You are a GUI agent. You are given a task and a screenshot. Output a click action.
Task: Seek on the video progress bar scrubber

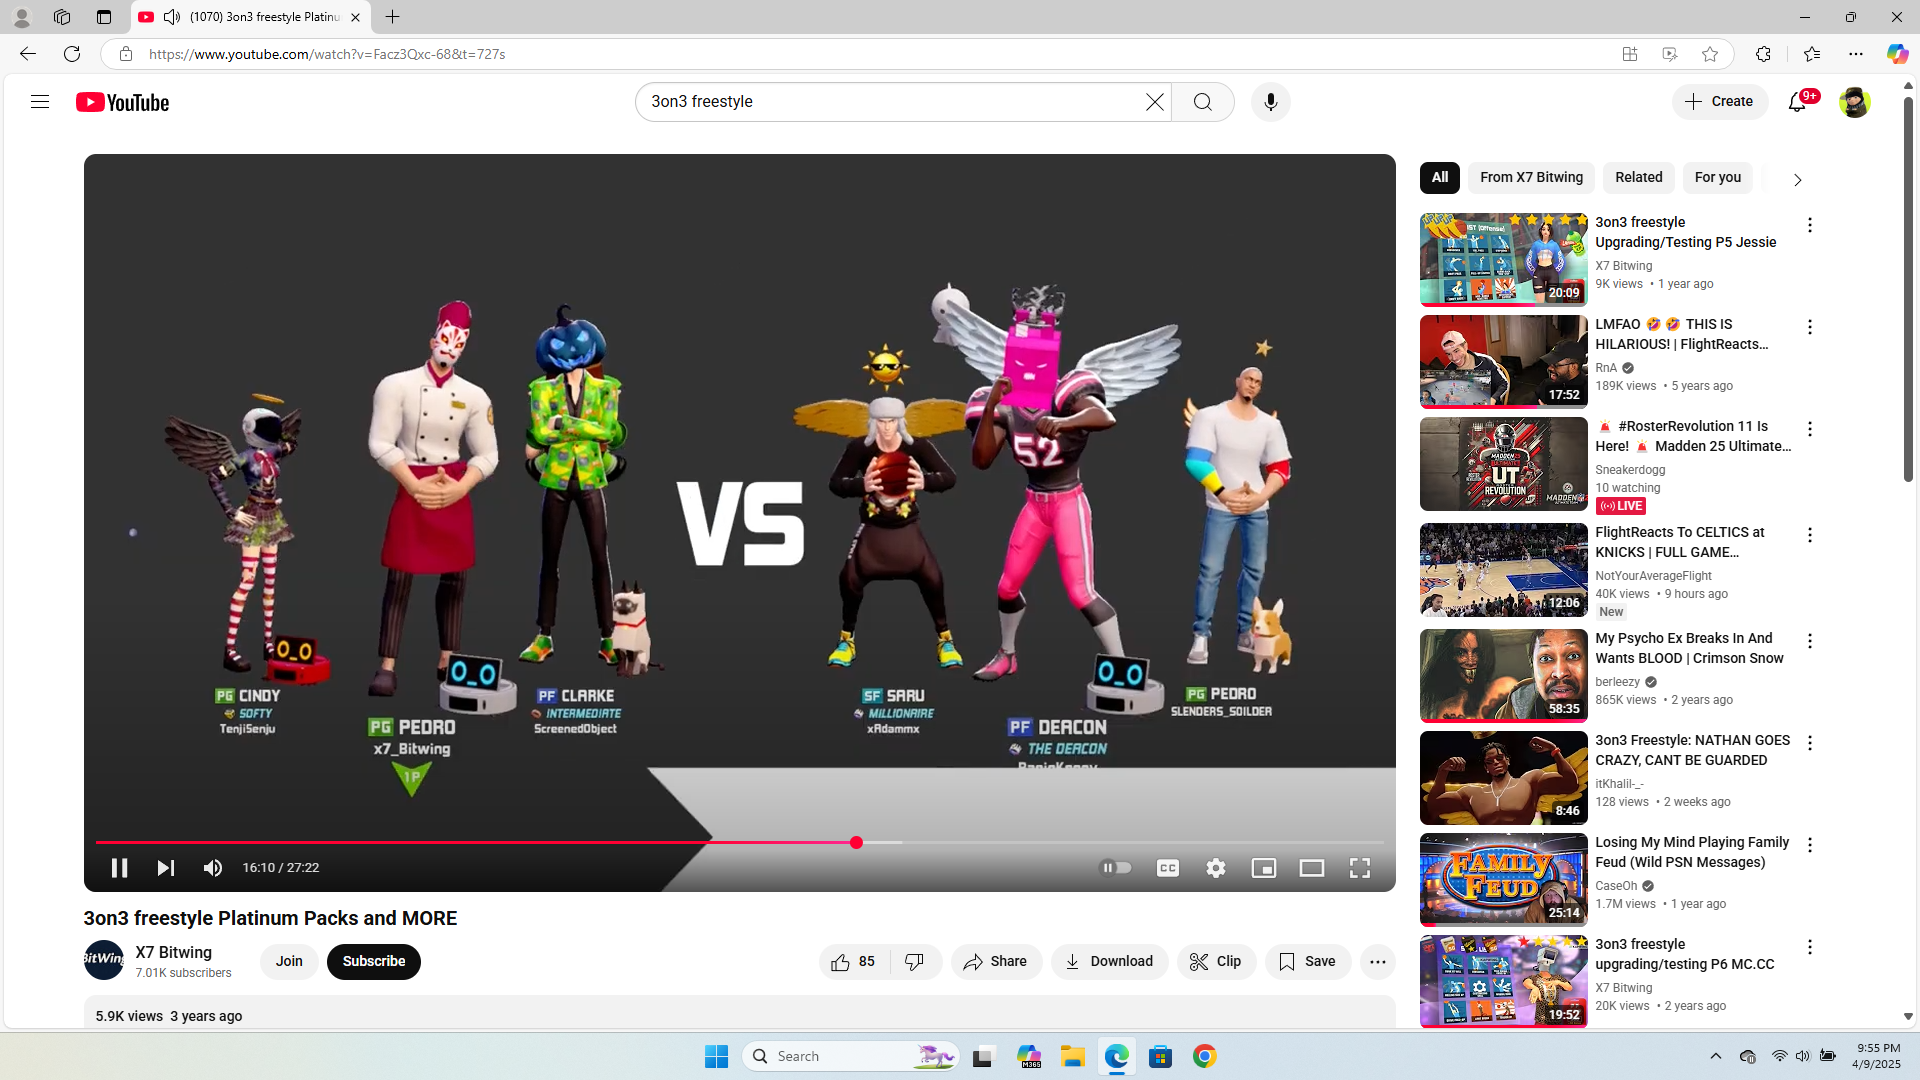click(x=856, y=843)
